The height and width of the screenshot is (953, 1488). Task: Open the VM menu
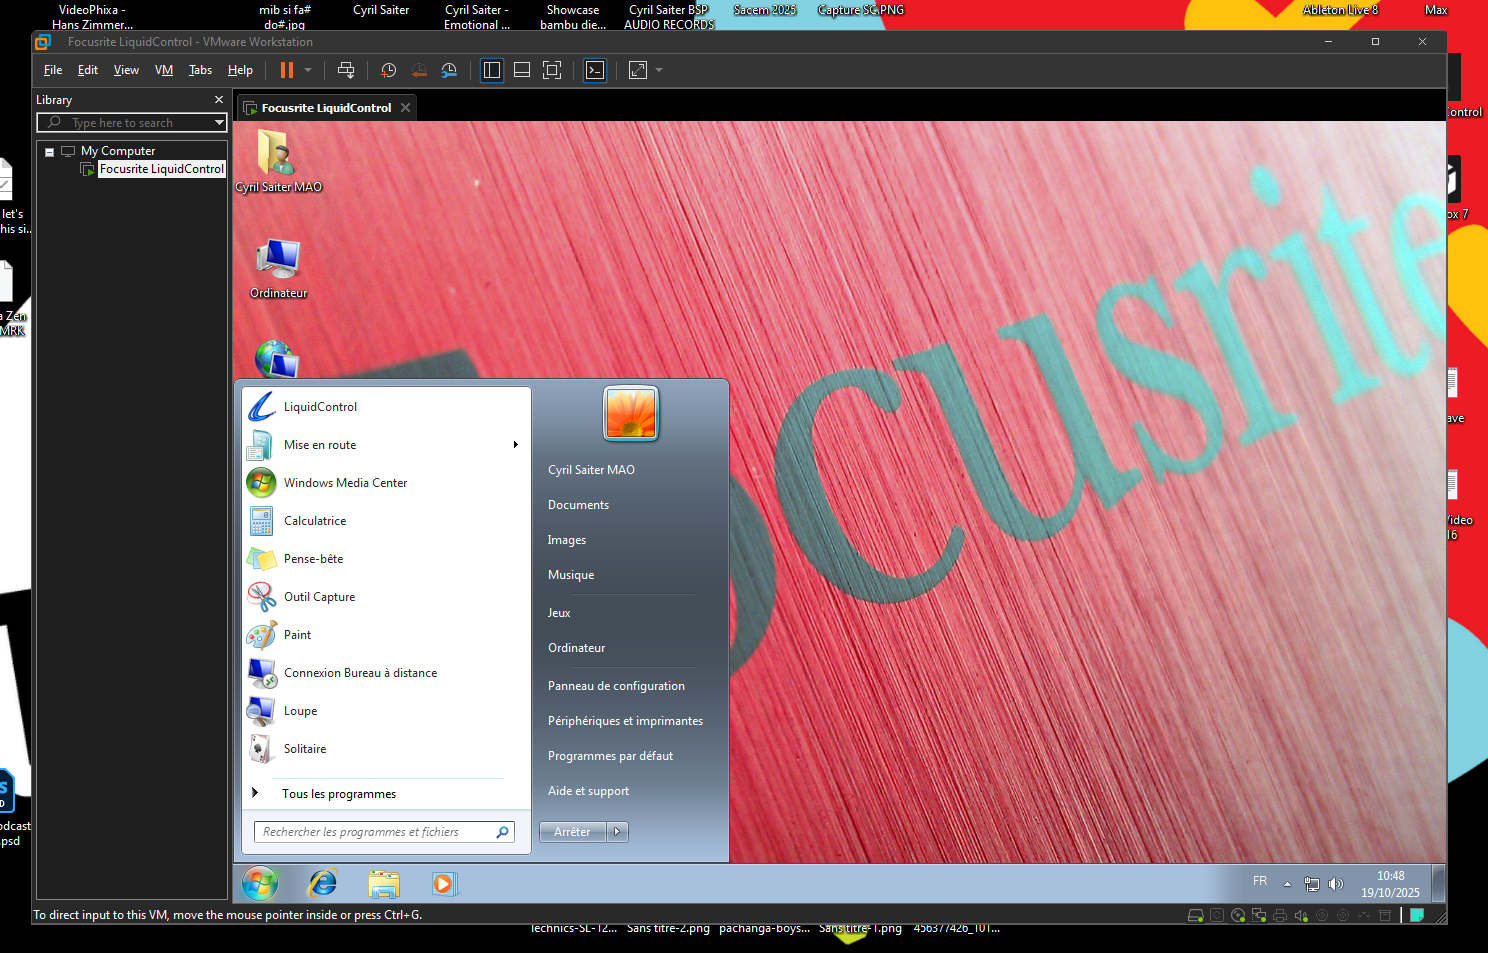164,70
